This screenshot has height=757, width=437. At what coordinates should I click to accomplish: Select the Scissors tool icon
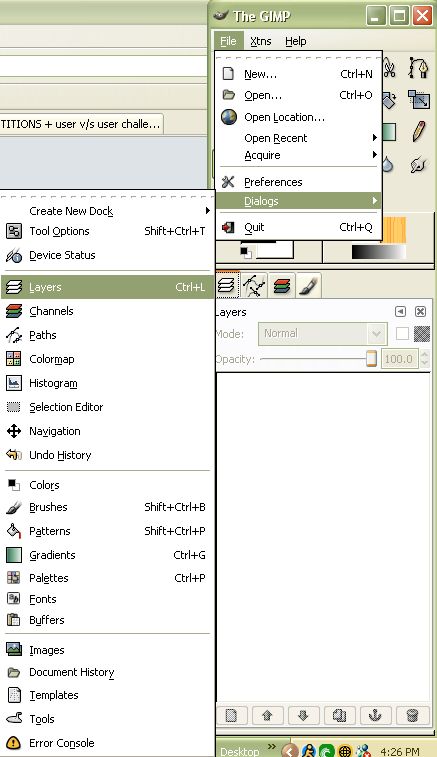pos(390,69)
